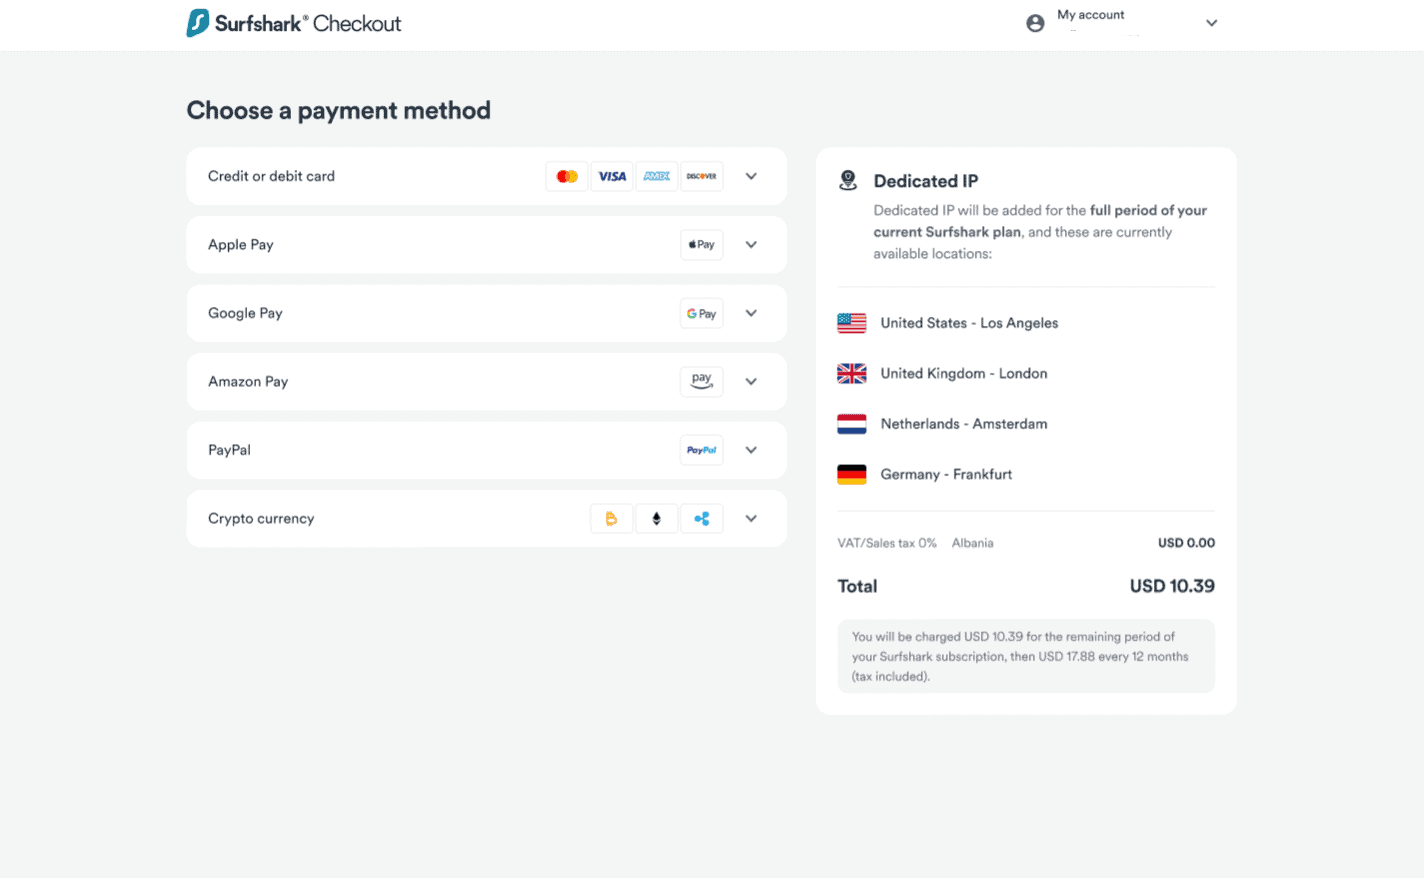The image size is (1424, 878).
Task: Click the My account label
Action: click(1090, 15)
